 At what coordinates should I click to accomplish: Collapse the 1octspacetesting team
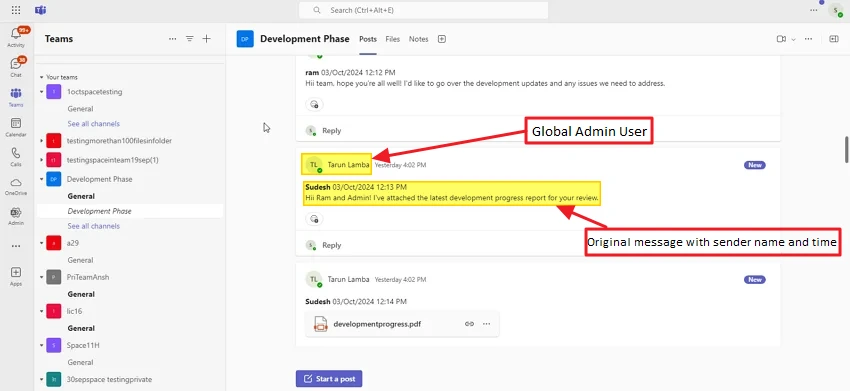coord(42,92)
